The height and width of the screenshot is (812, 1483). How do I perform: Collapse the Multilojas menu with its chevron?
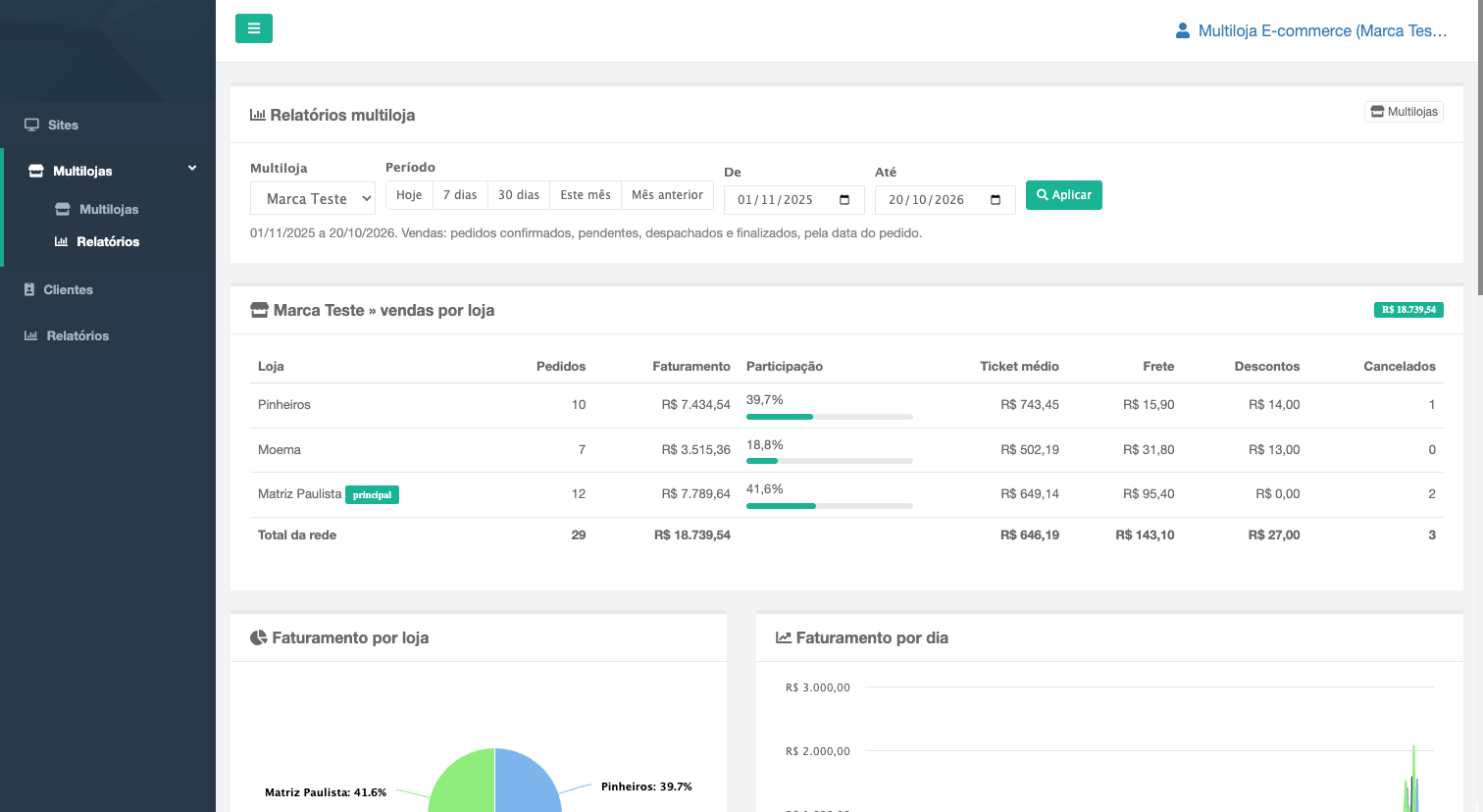(x=192, y=169)
